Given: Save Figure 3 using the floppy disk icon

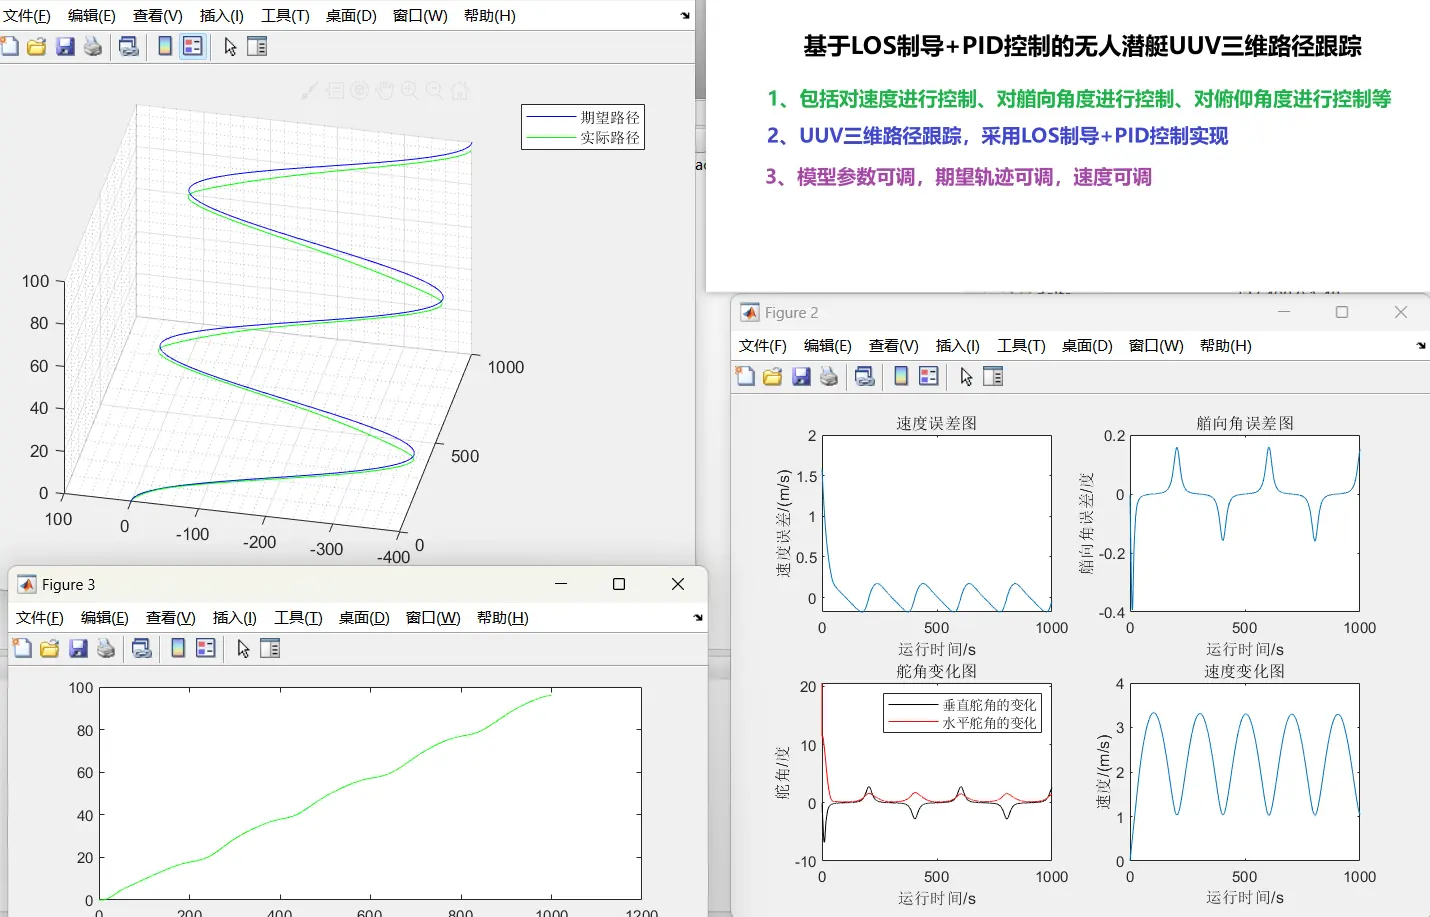Looking at the screenshot, I should [79, 648].
